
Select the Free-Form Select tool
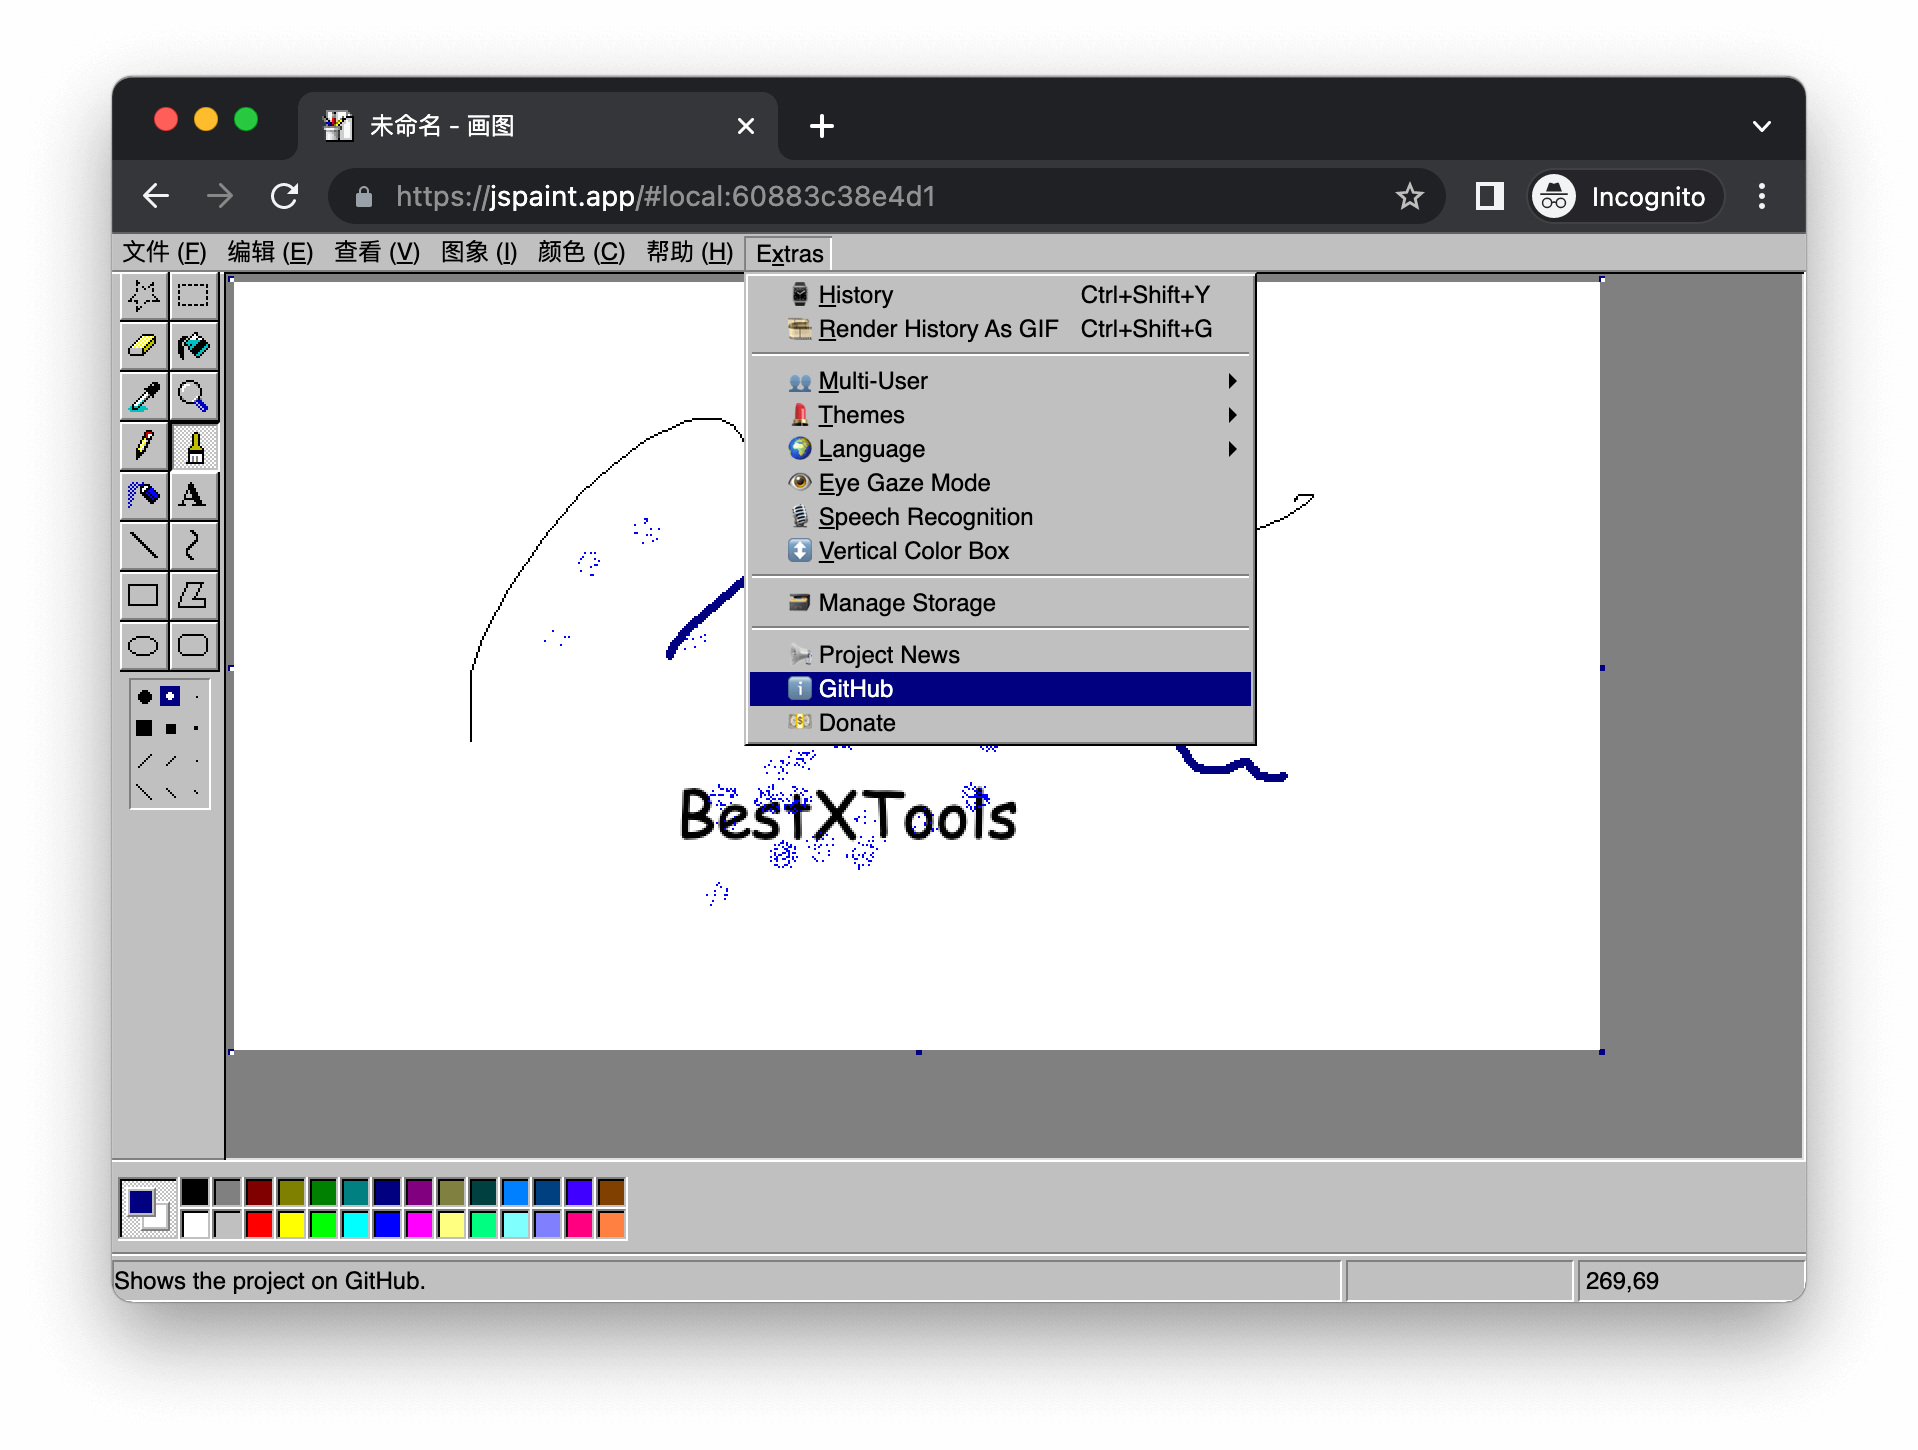[144, 295]
